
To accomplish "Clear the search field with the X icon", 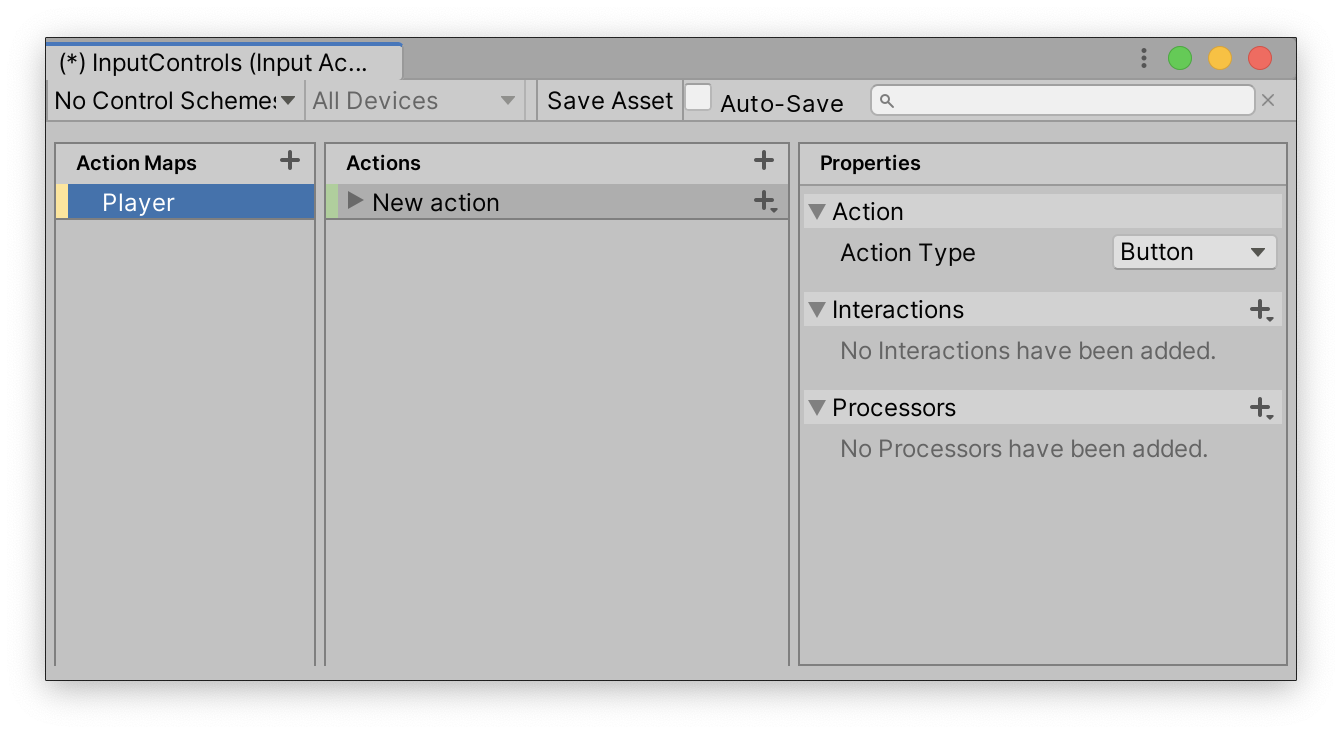I will [x=1268, y=100].
